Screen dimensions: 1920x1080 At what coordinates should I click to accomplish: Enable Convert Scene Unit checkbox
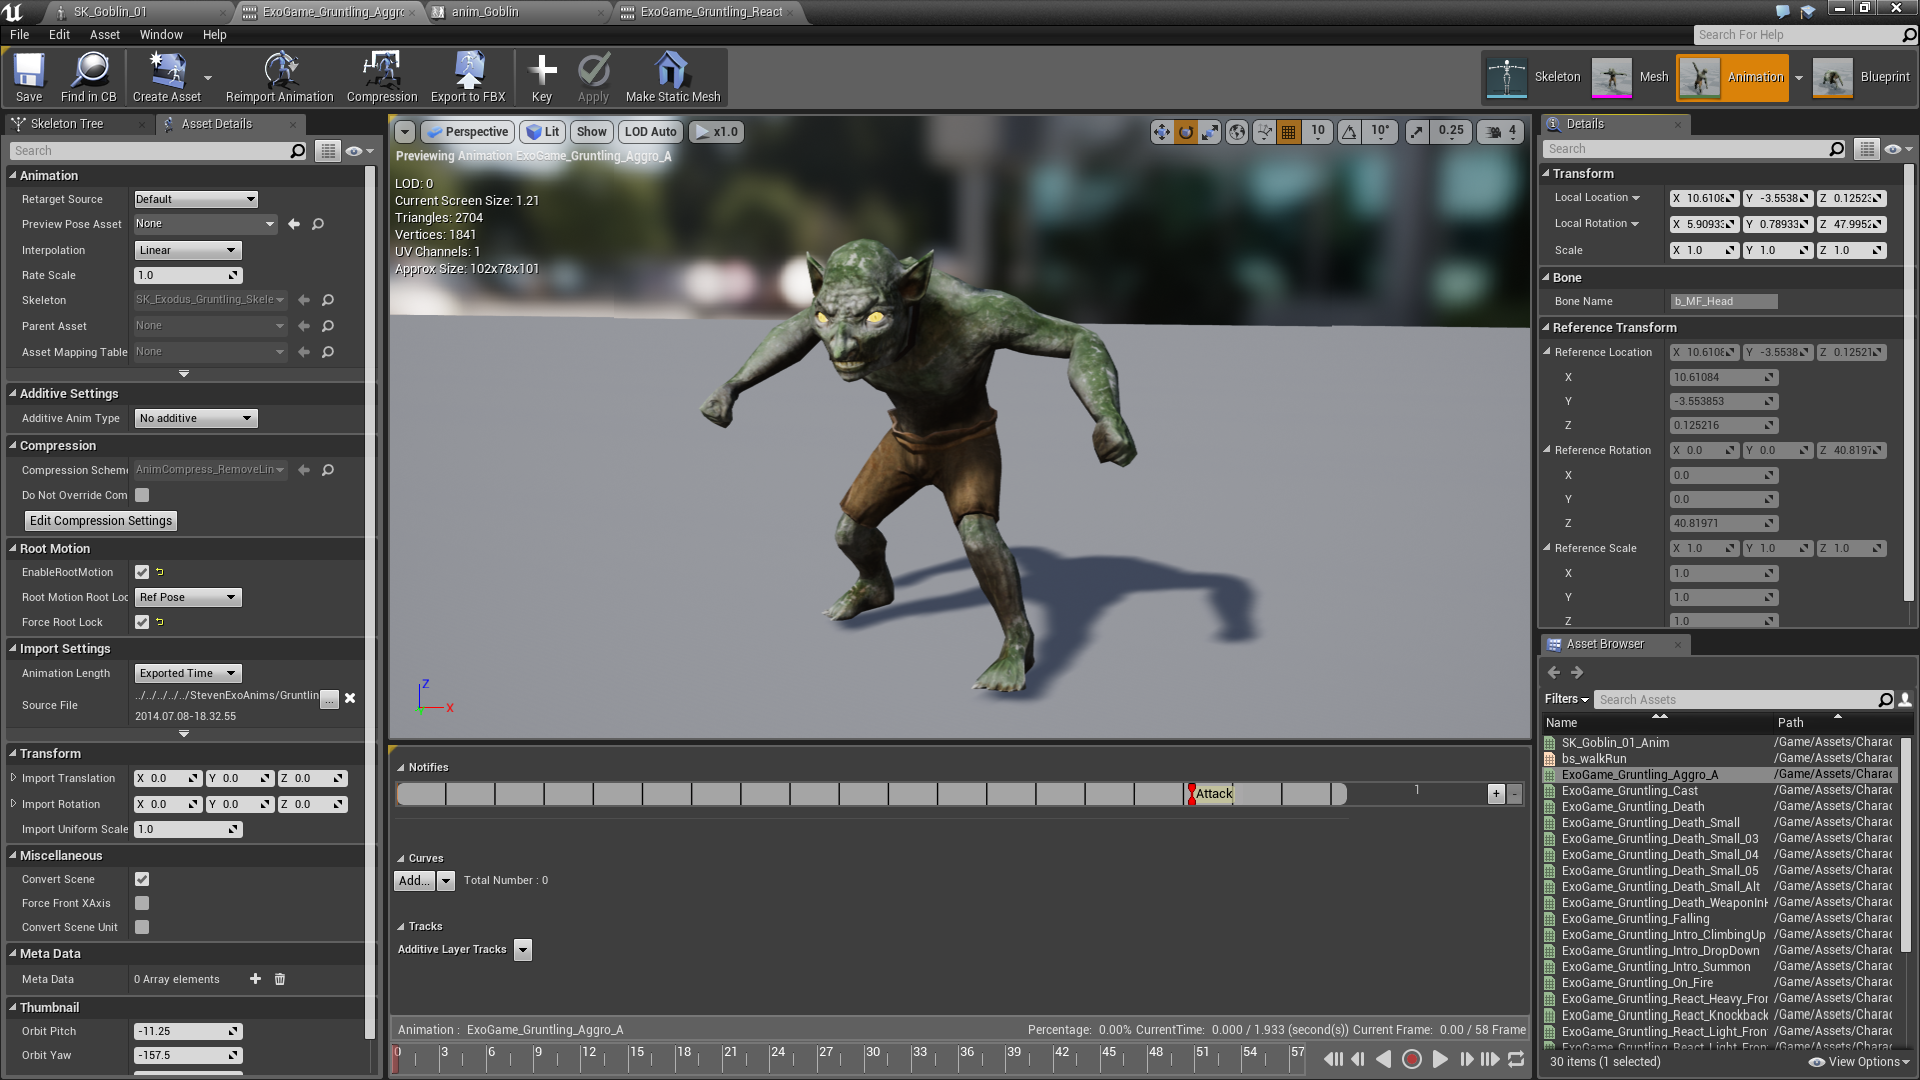[142, 927]
